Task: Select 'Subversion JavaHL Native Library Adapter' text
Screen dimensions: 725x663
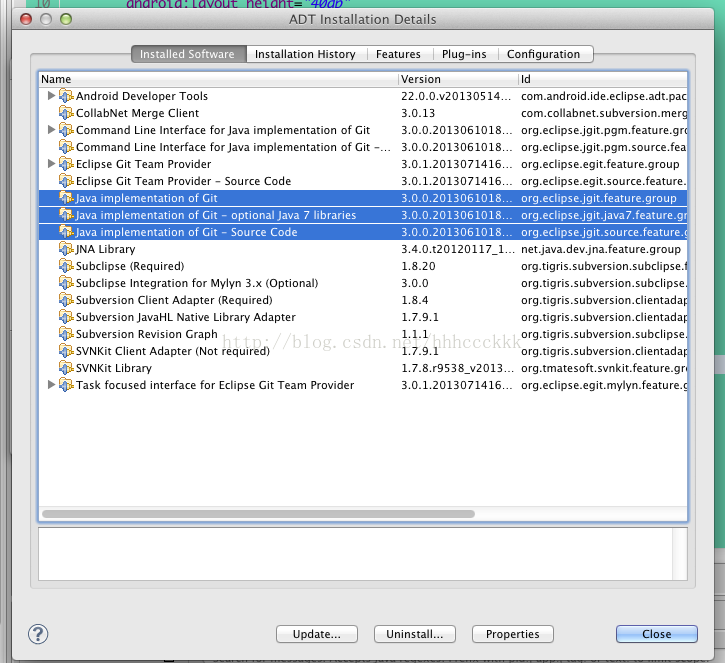Action: (x=185, y=317)
